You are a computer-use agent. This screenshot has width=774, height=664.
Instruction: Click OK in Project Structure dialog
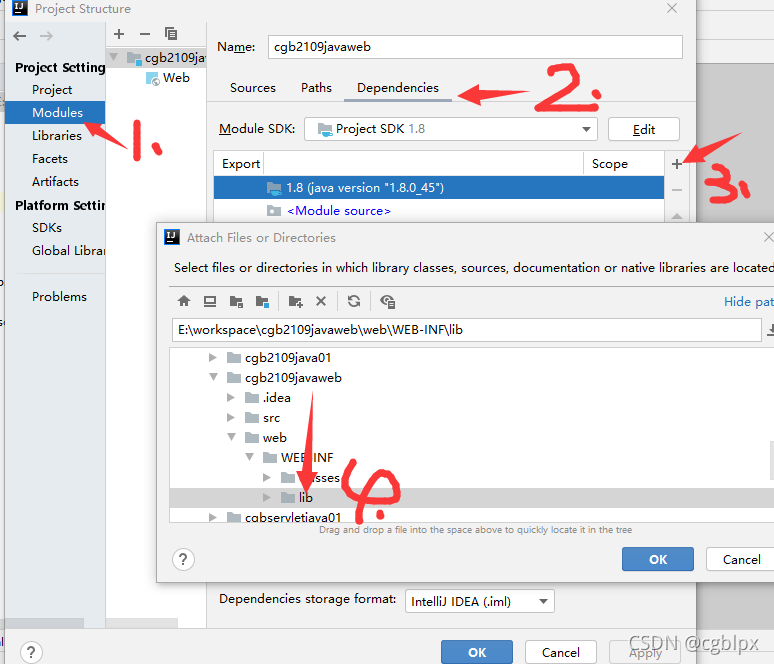pyautogui.click(x=477, y=652)
